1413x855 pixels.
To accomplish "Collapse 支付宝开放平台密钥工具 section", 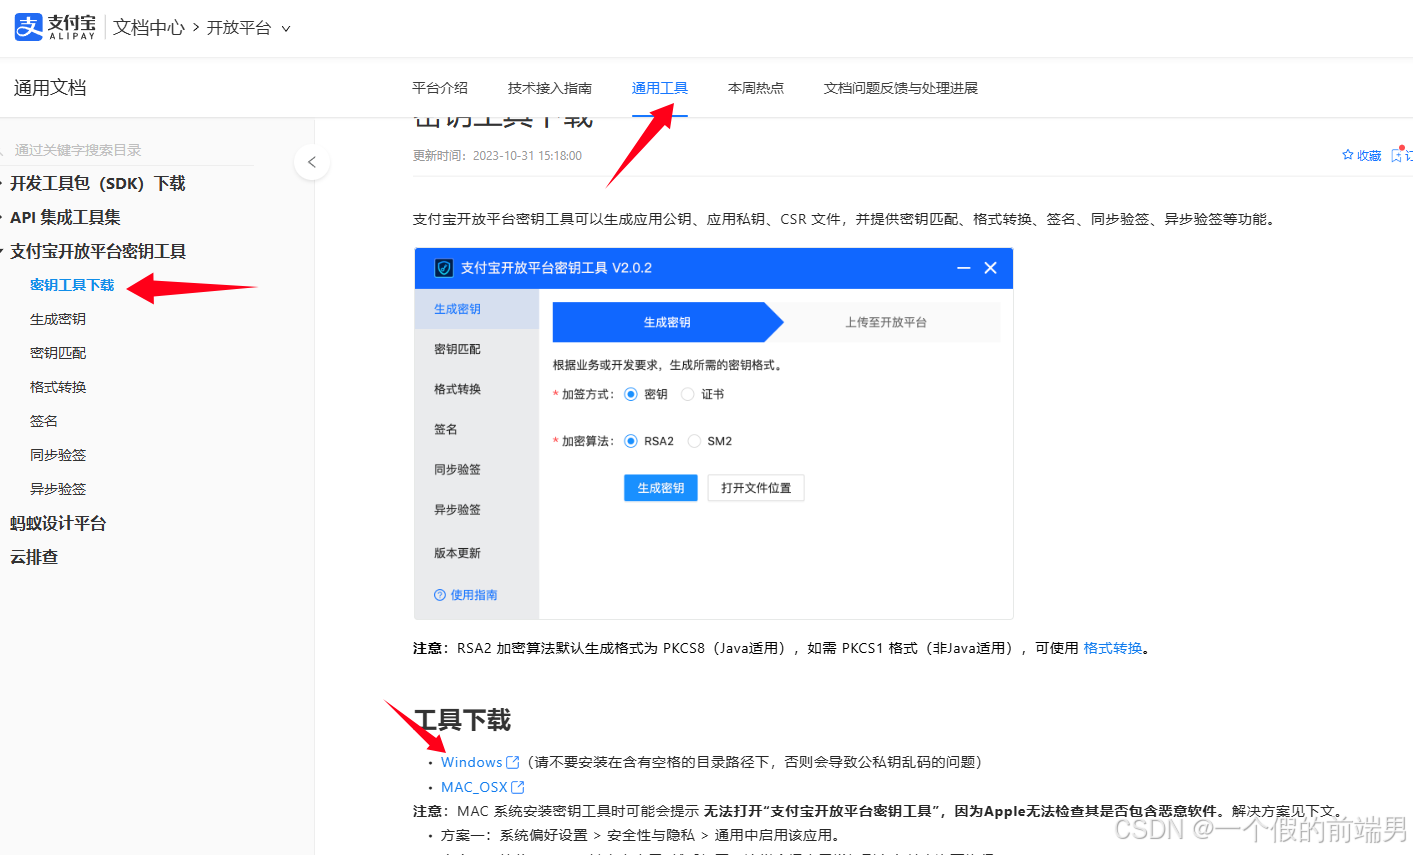I will (97, 251).
